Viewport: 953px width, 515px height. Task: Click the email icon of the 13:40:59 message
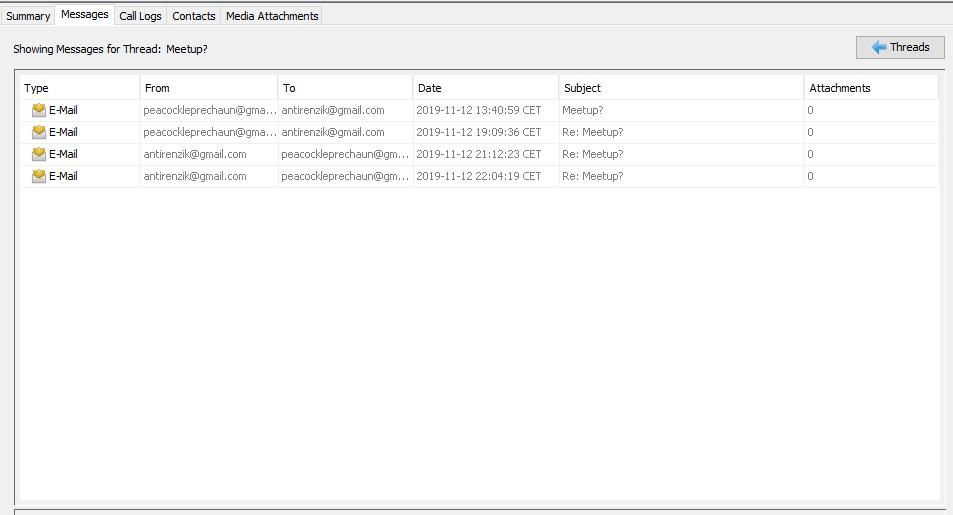click(39, 110)
